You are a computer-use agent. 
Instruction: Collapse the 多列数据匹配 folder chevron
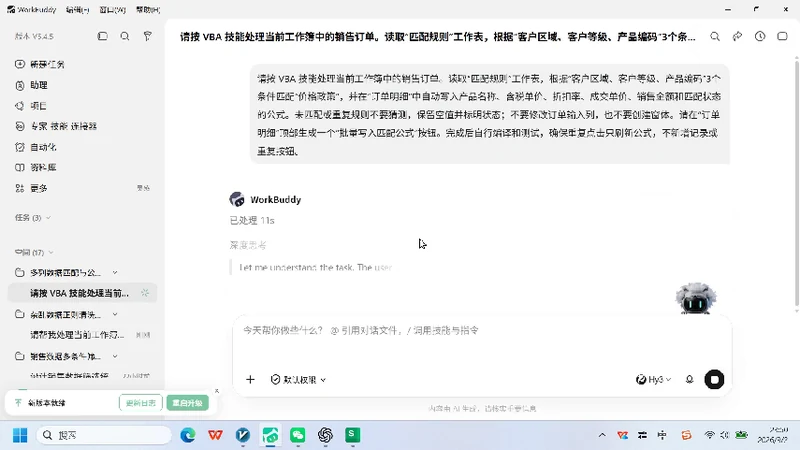115,273
